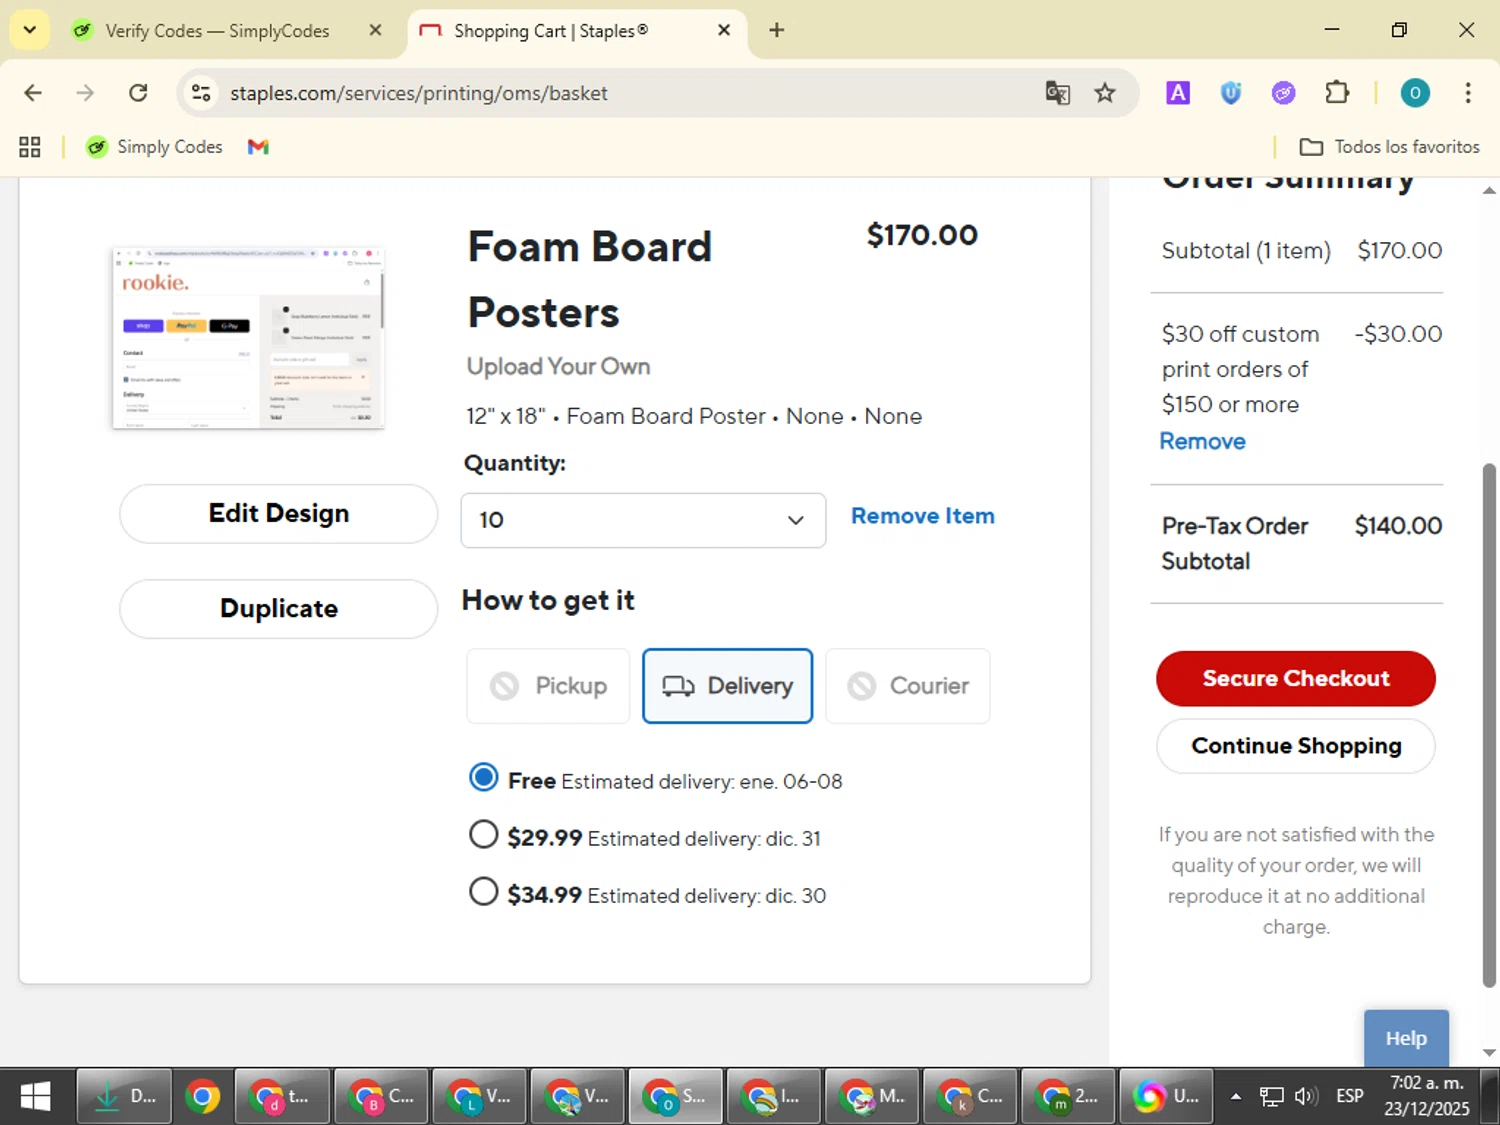Select the Courier option
This screenshot has height=1125, width=1500.
pos(908,686)
